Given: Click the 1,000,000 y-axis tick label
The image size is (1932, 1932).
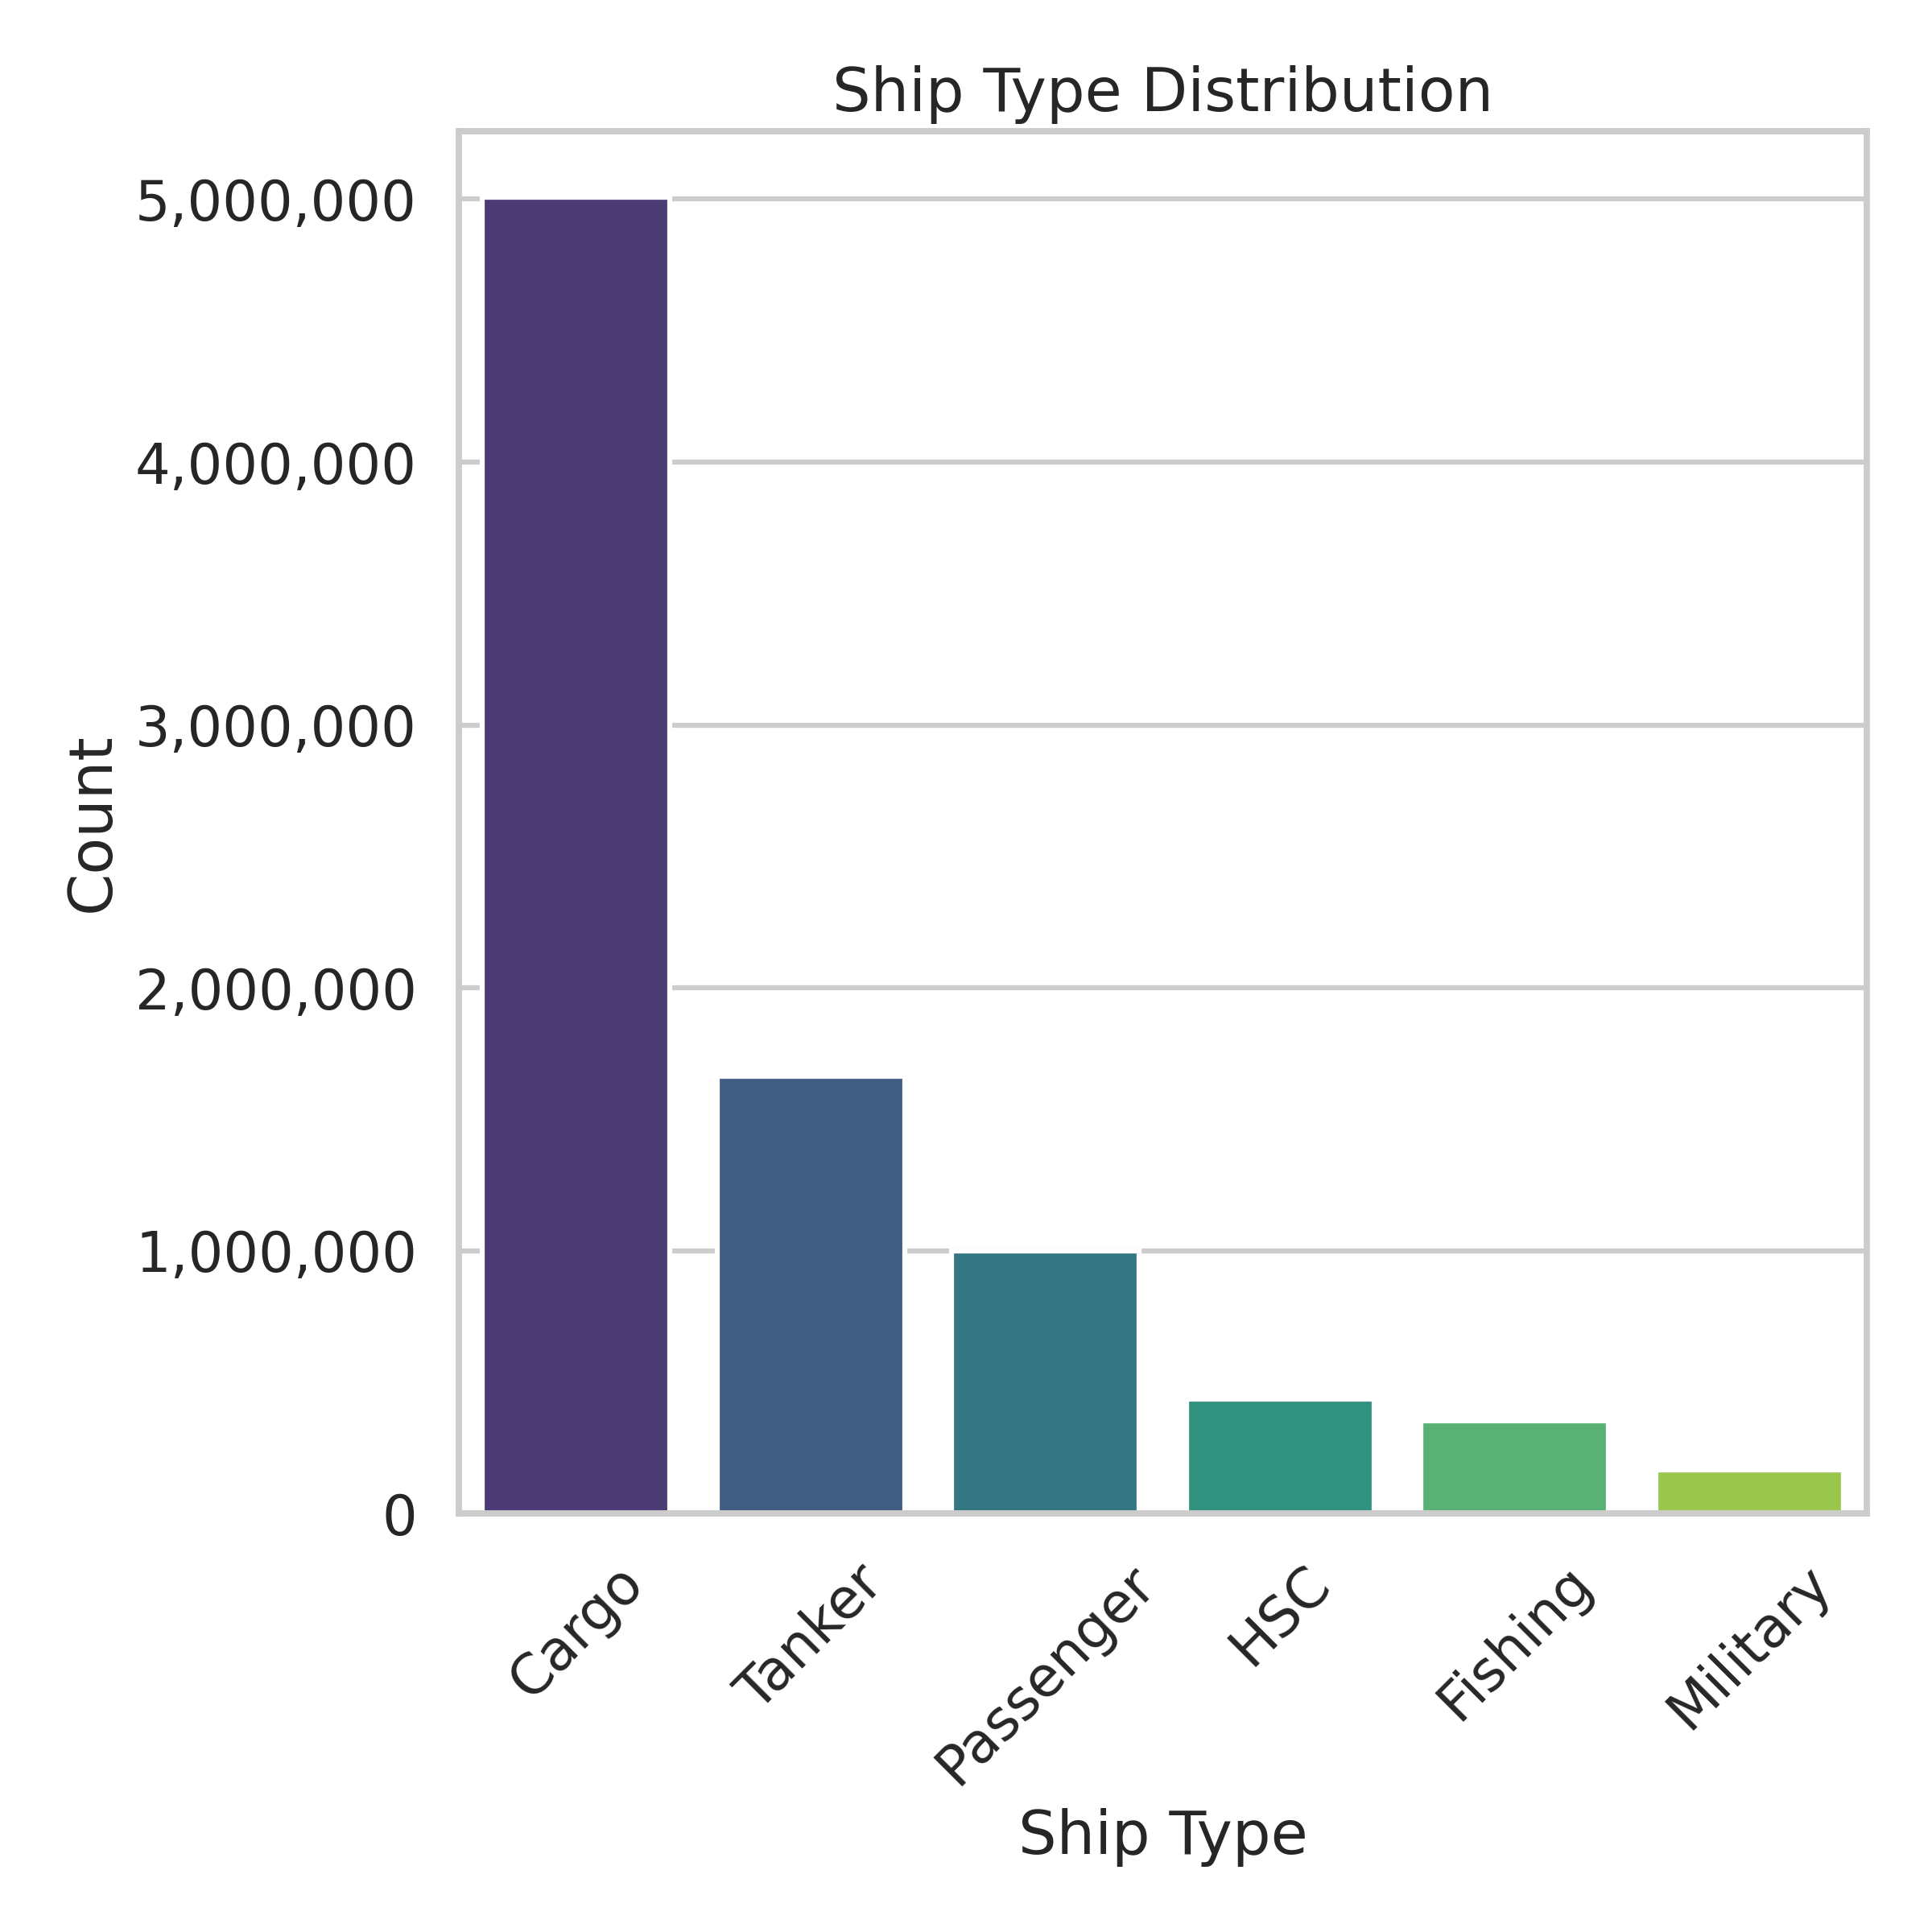Looking at the screenshot, I should click(275, 1255).
